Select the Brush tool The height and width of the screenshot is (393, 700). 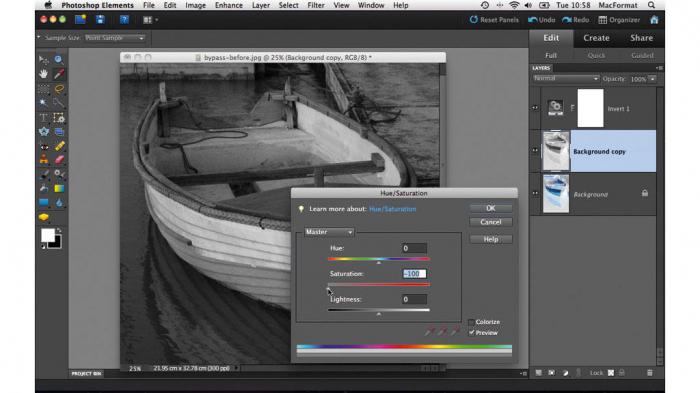coord(43,174)
